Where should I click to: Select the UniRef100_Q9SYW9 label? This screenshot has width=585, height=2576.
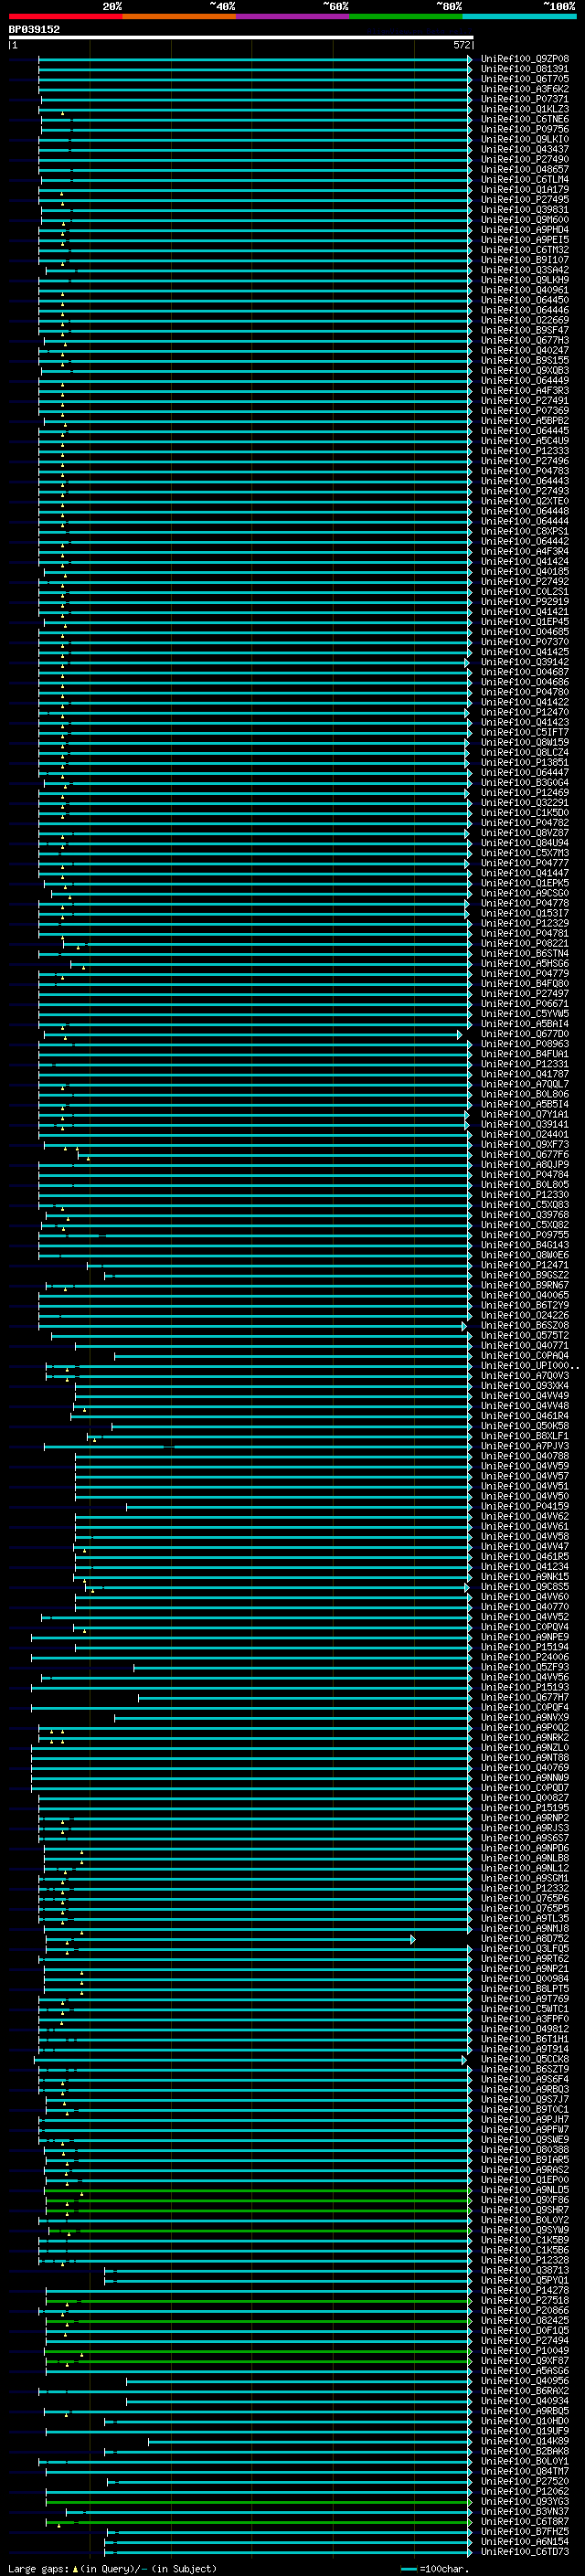525,2230
